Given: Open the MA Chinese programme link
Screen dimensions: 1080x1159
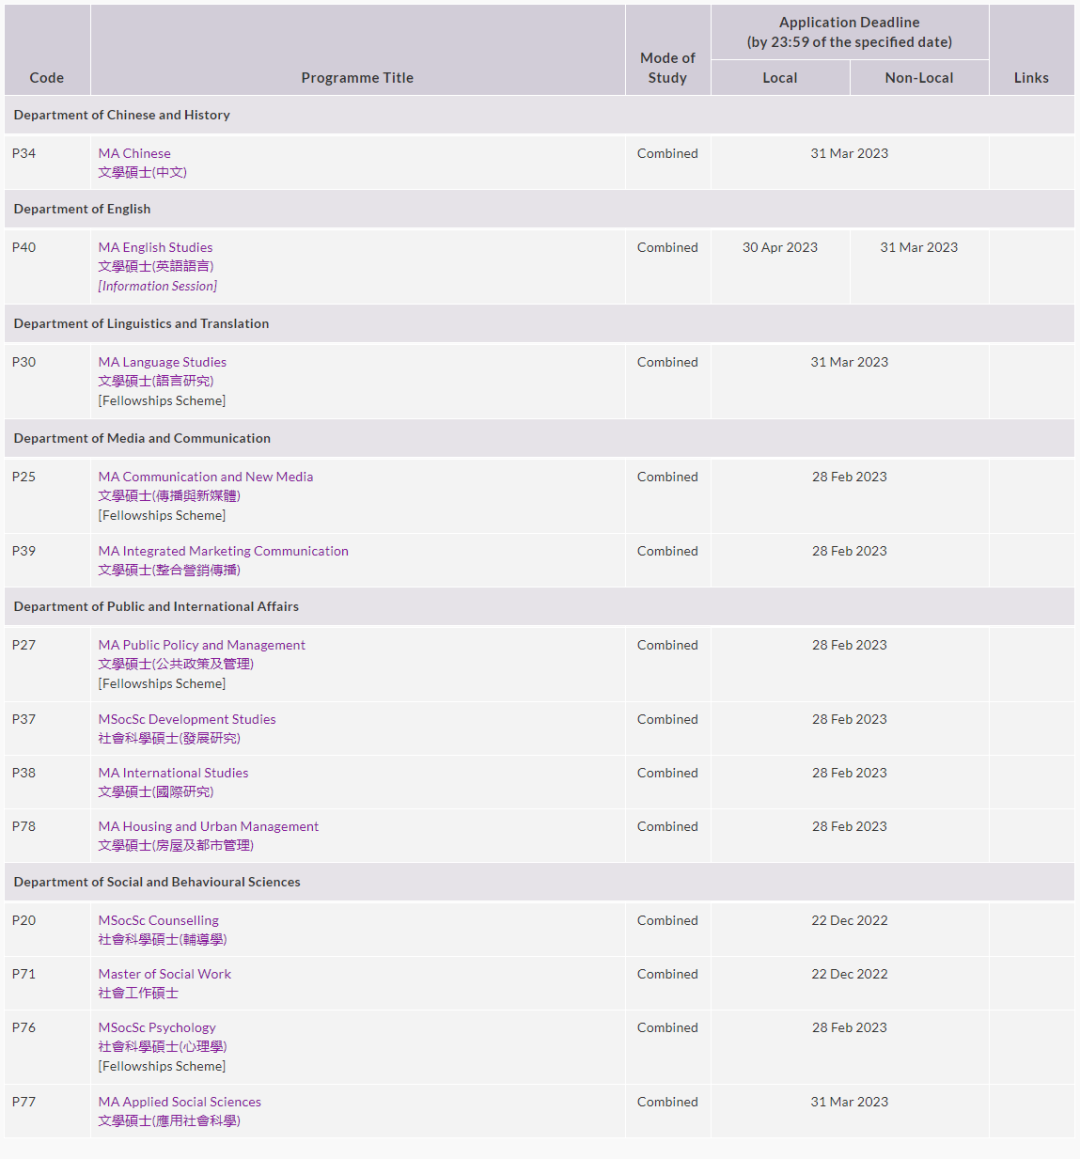Looking at the screenshot, I should [134, 153].
